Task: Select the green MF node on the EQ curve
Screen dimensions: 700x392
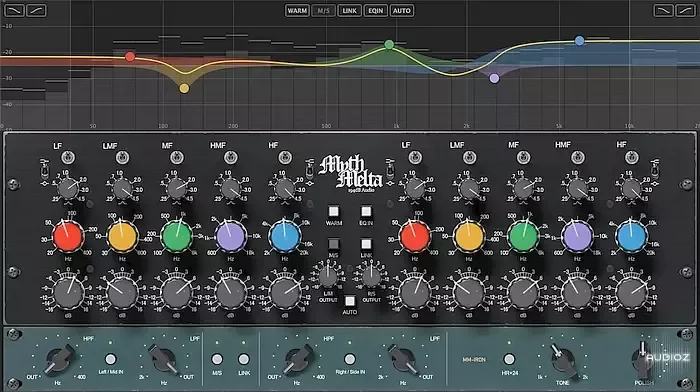Action: [389, 45]
